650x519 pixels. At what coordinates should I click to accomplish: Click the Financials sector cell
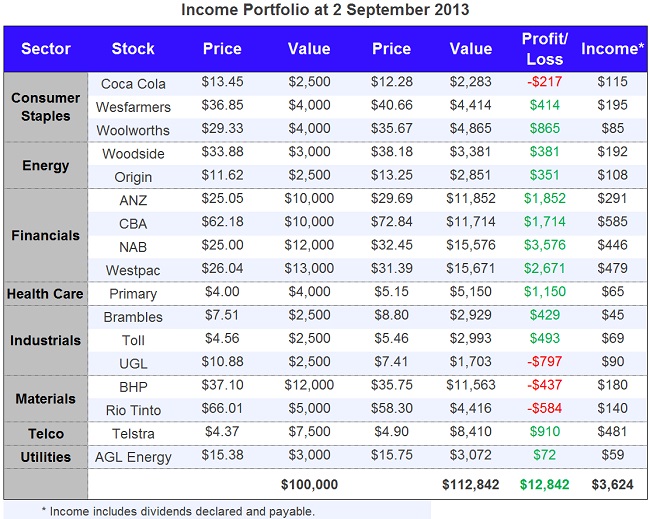coord(46,236)
